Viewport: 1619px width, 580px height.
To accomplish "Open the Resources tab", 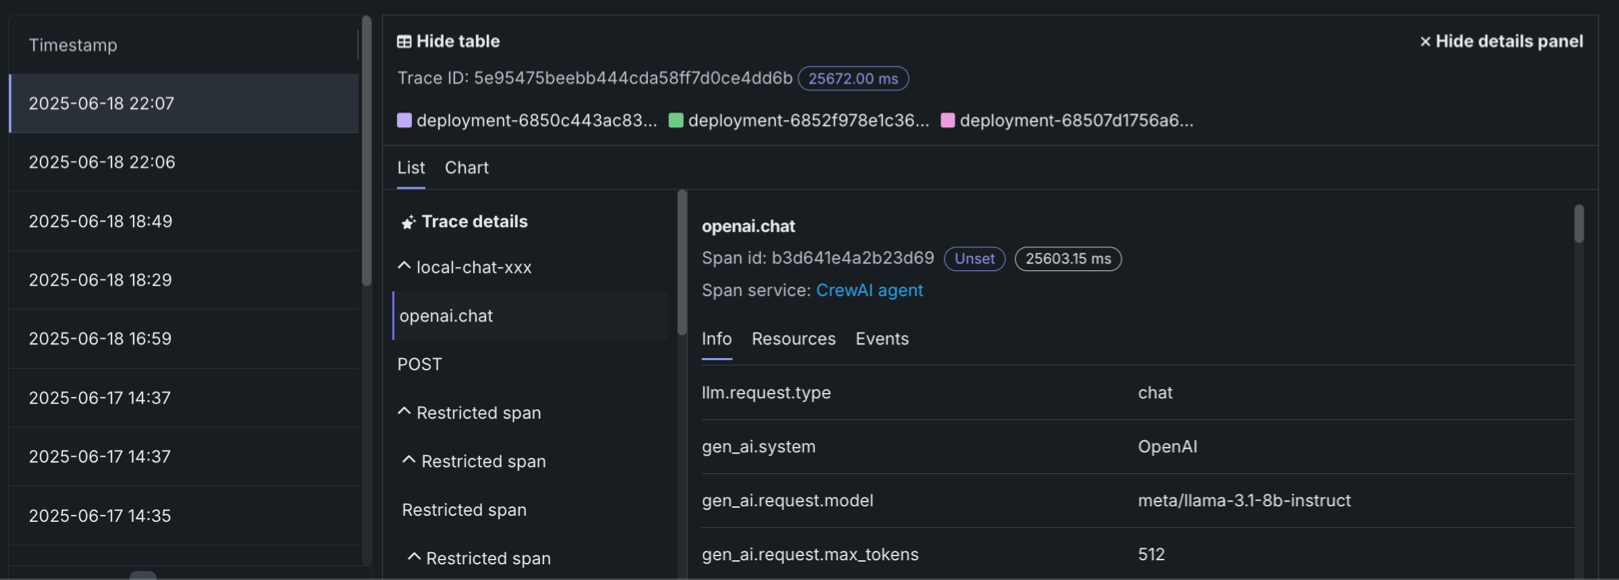I will [x=793, y=339].
